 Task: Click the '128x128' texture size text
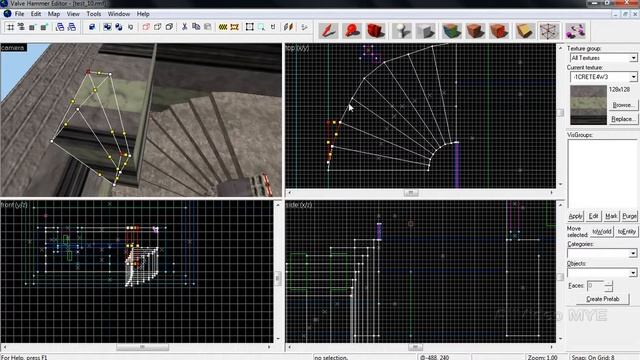click(x=619, y=89)
